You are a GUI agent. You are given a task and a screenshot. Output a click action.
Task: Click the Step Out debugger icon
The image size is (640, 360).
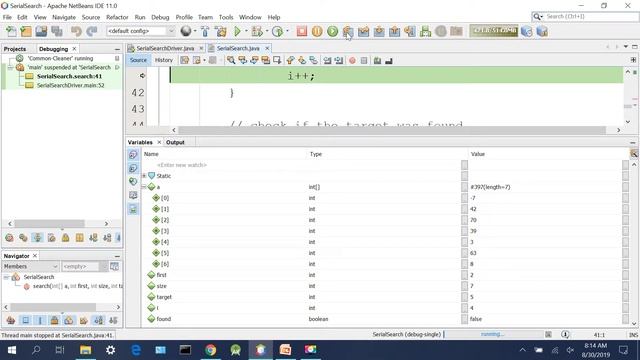[394, 31]
